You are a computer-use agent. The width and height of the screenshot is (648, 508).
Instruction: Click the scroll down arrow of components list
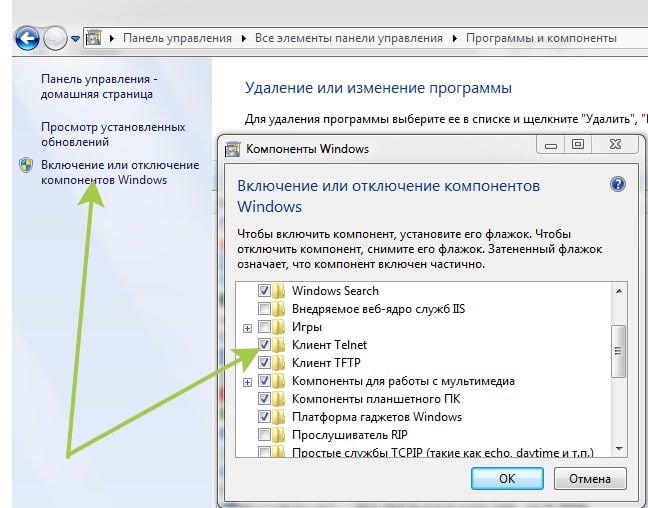619,448
